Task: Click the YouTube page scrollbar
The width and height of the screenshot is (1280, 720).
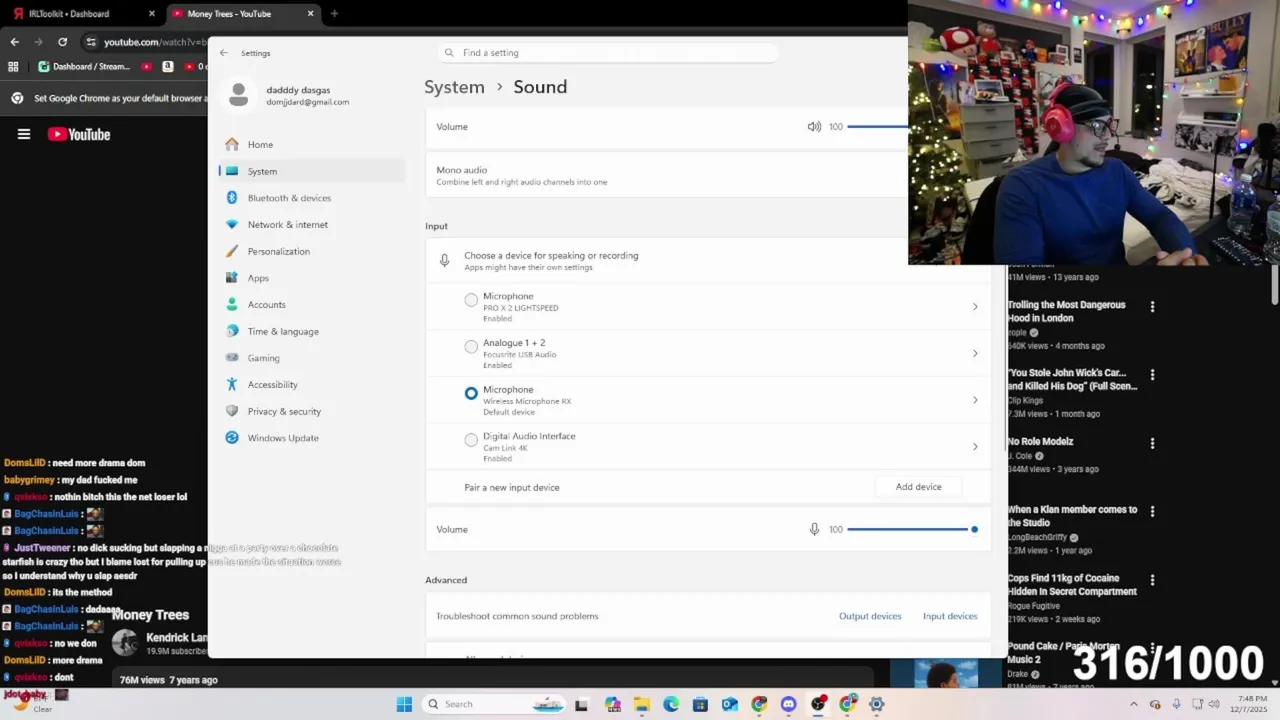Action: point(1274,285)
